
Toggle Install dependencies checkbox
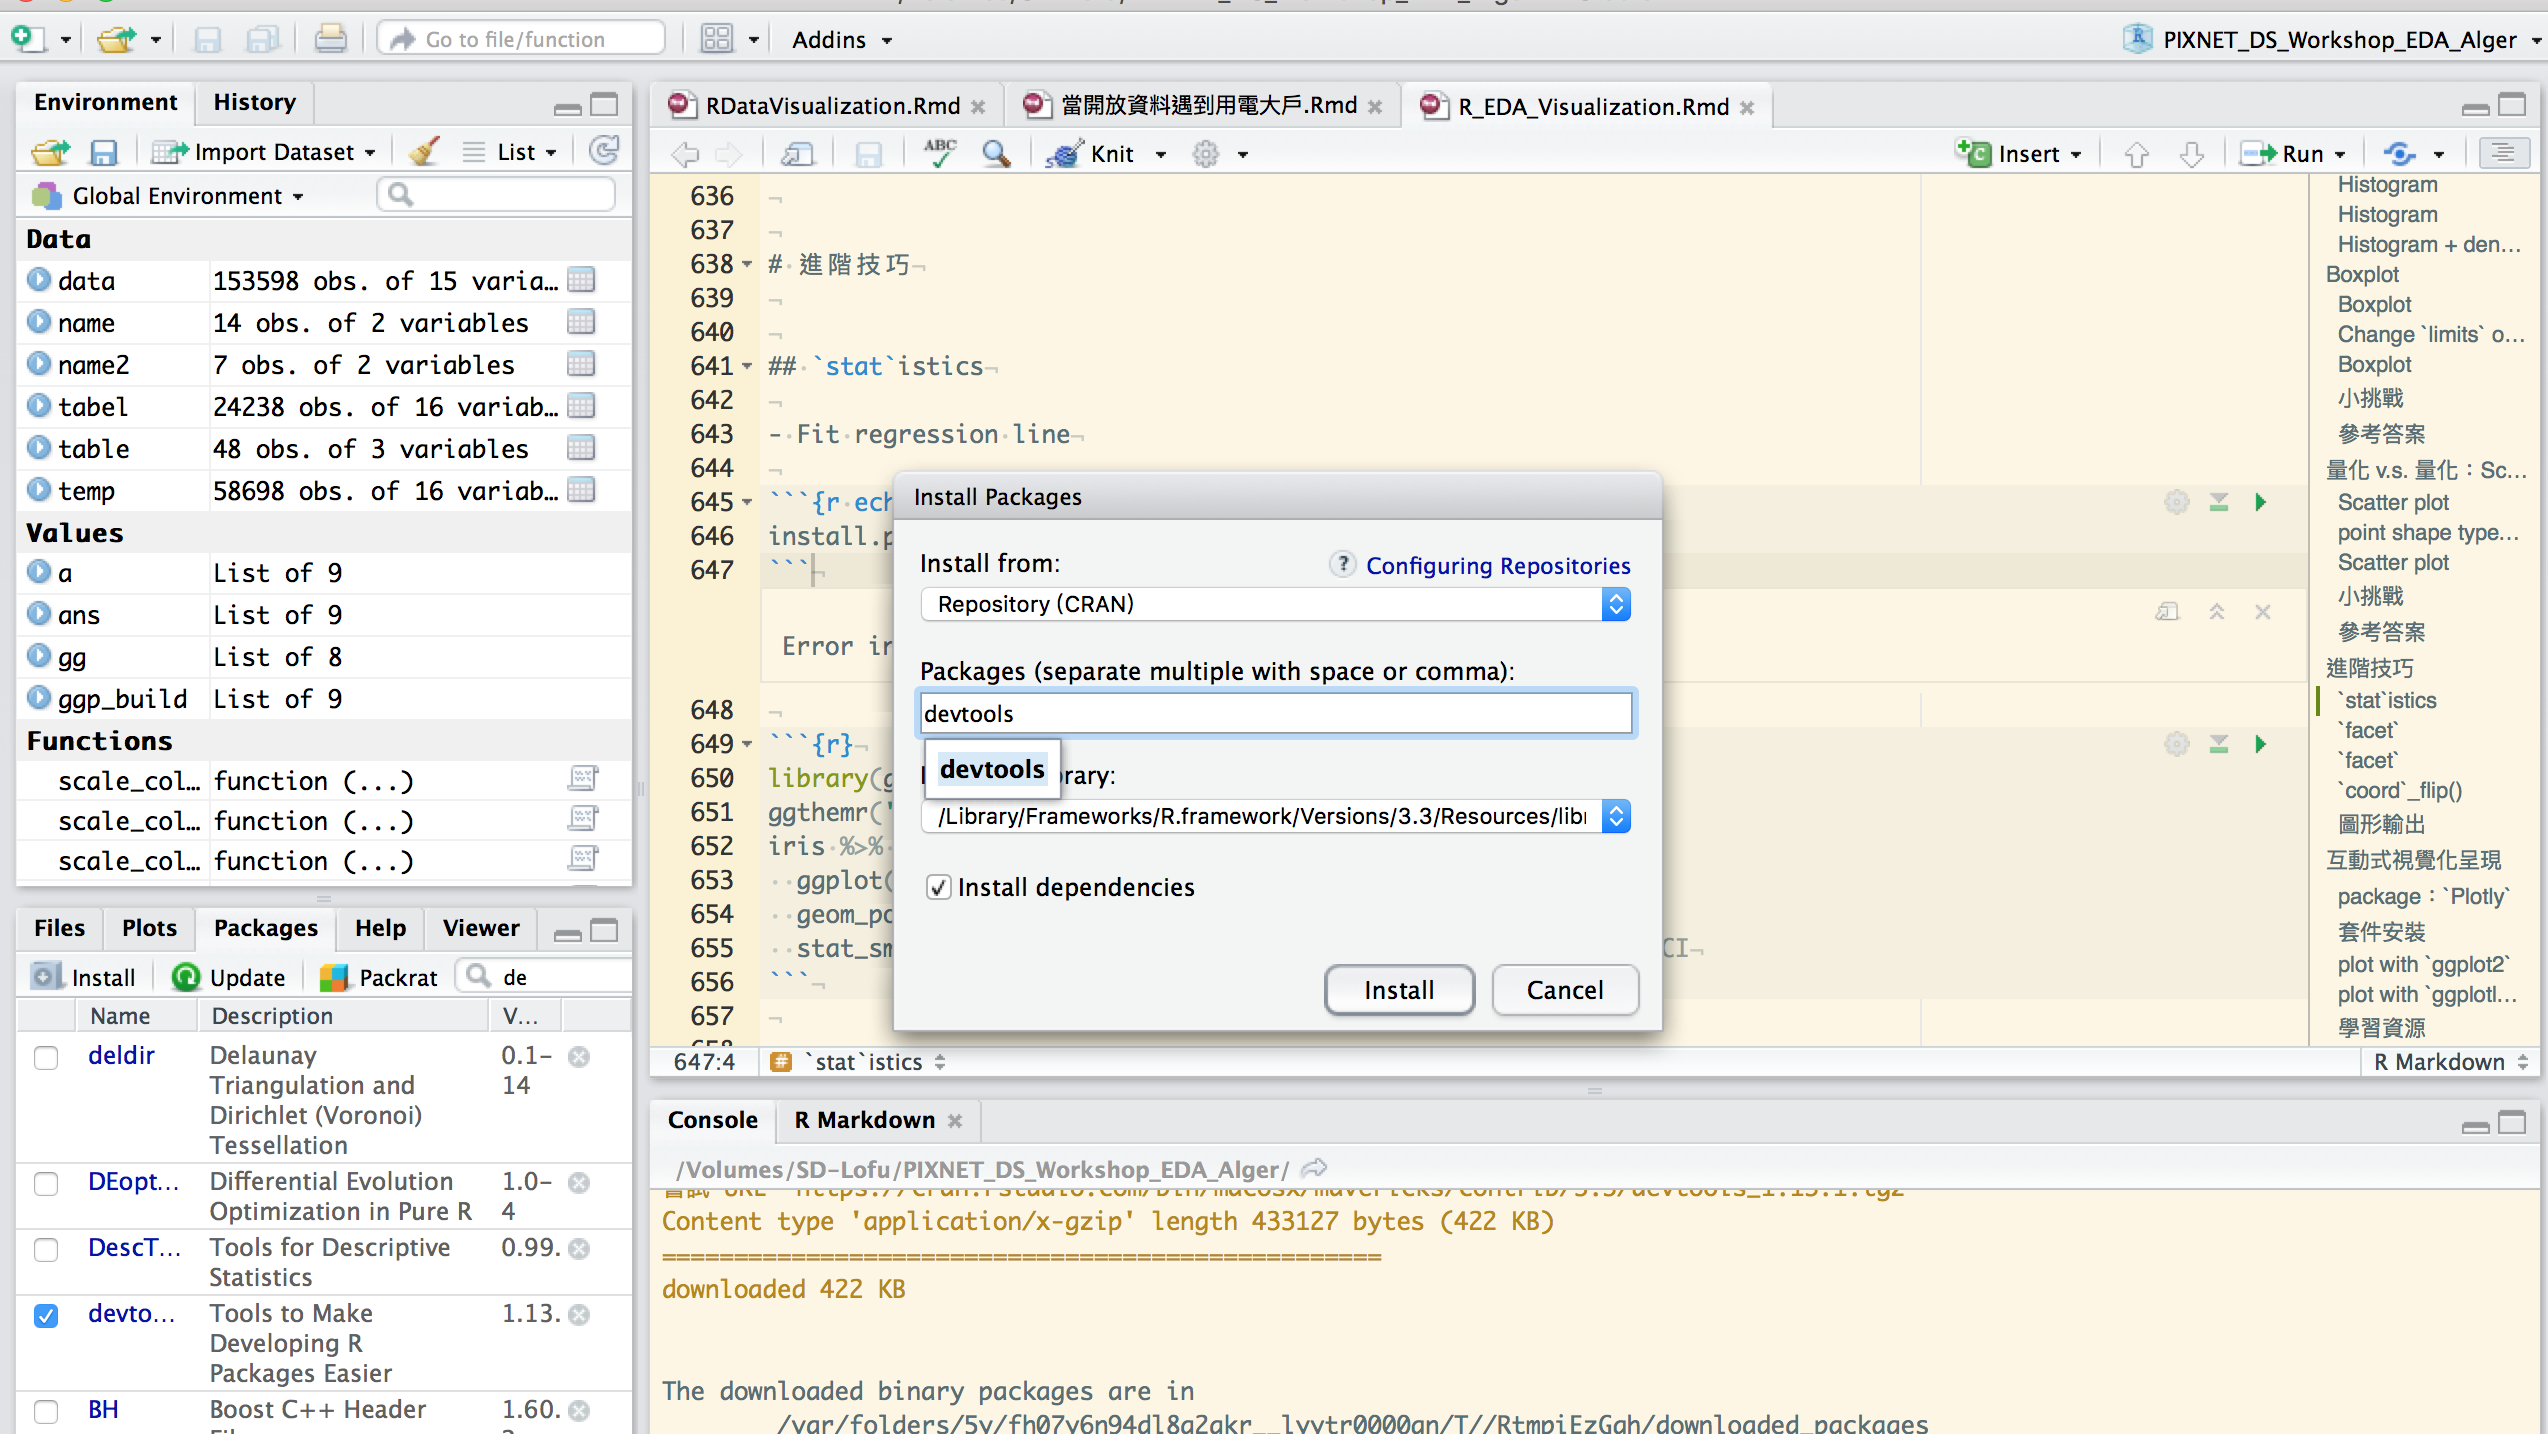[938, 887]
